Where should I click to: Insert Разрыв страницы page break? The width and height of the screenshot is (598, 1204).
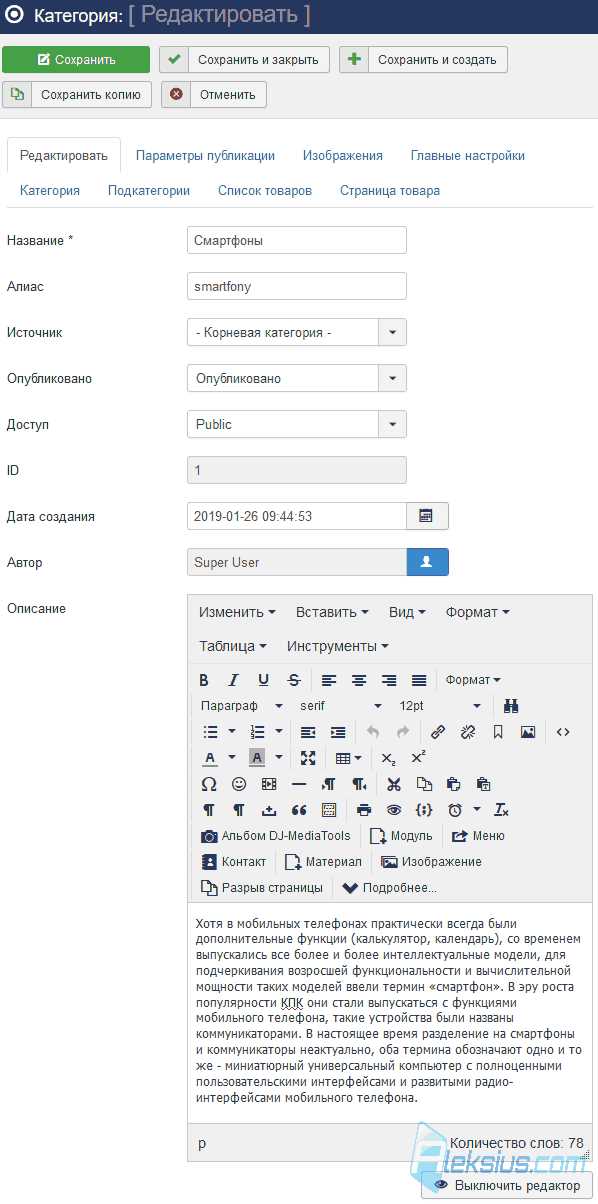coord(262,887)
